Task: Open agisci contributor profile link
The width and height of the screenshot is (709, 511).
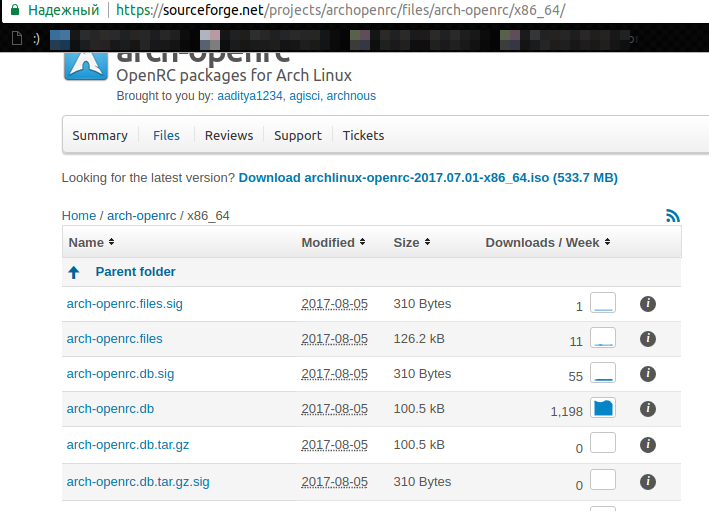Action: coord(305,96)
